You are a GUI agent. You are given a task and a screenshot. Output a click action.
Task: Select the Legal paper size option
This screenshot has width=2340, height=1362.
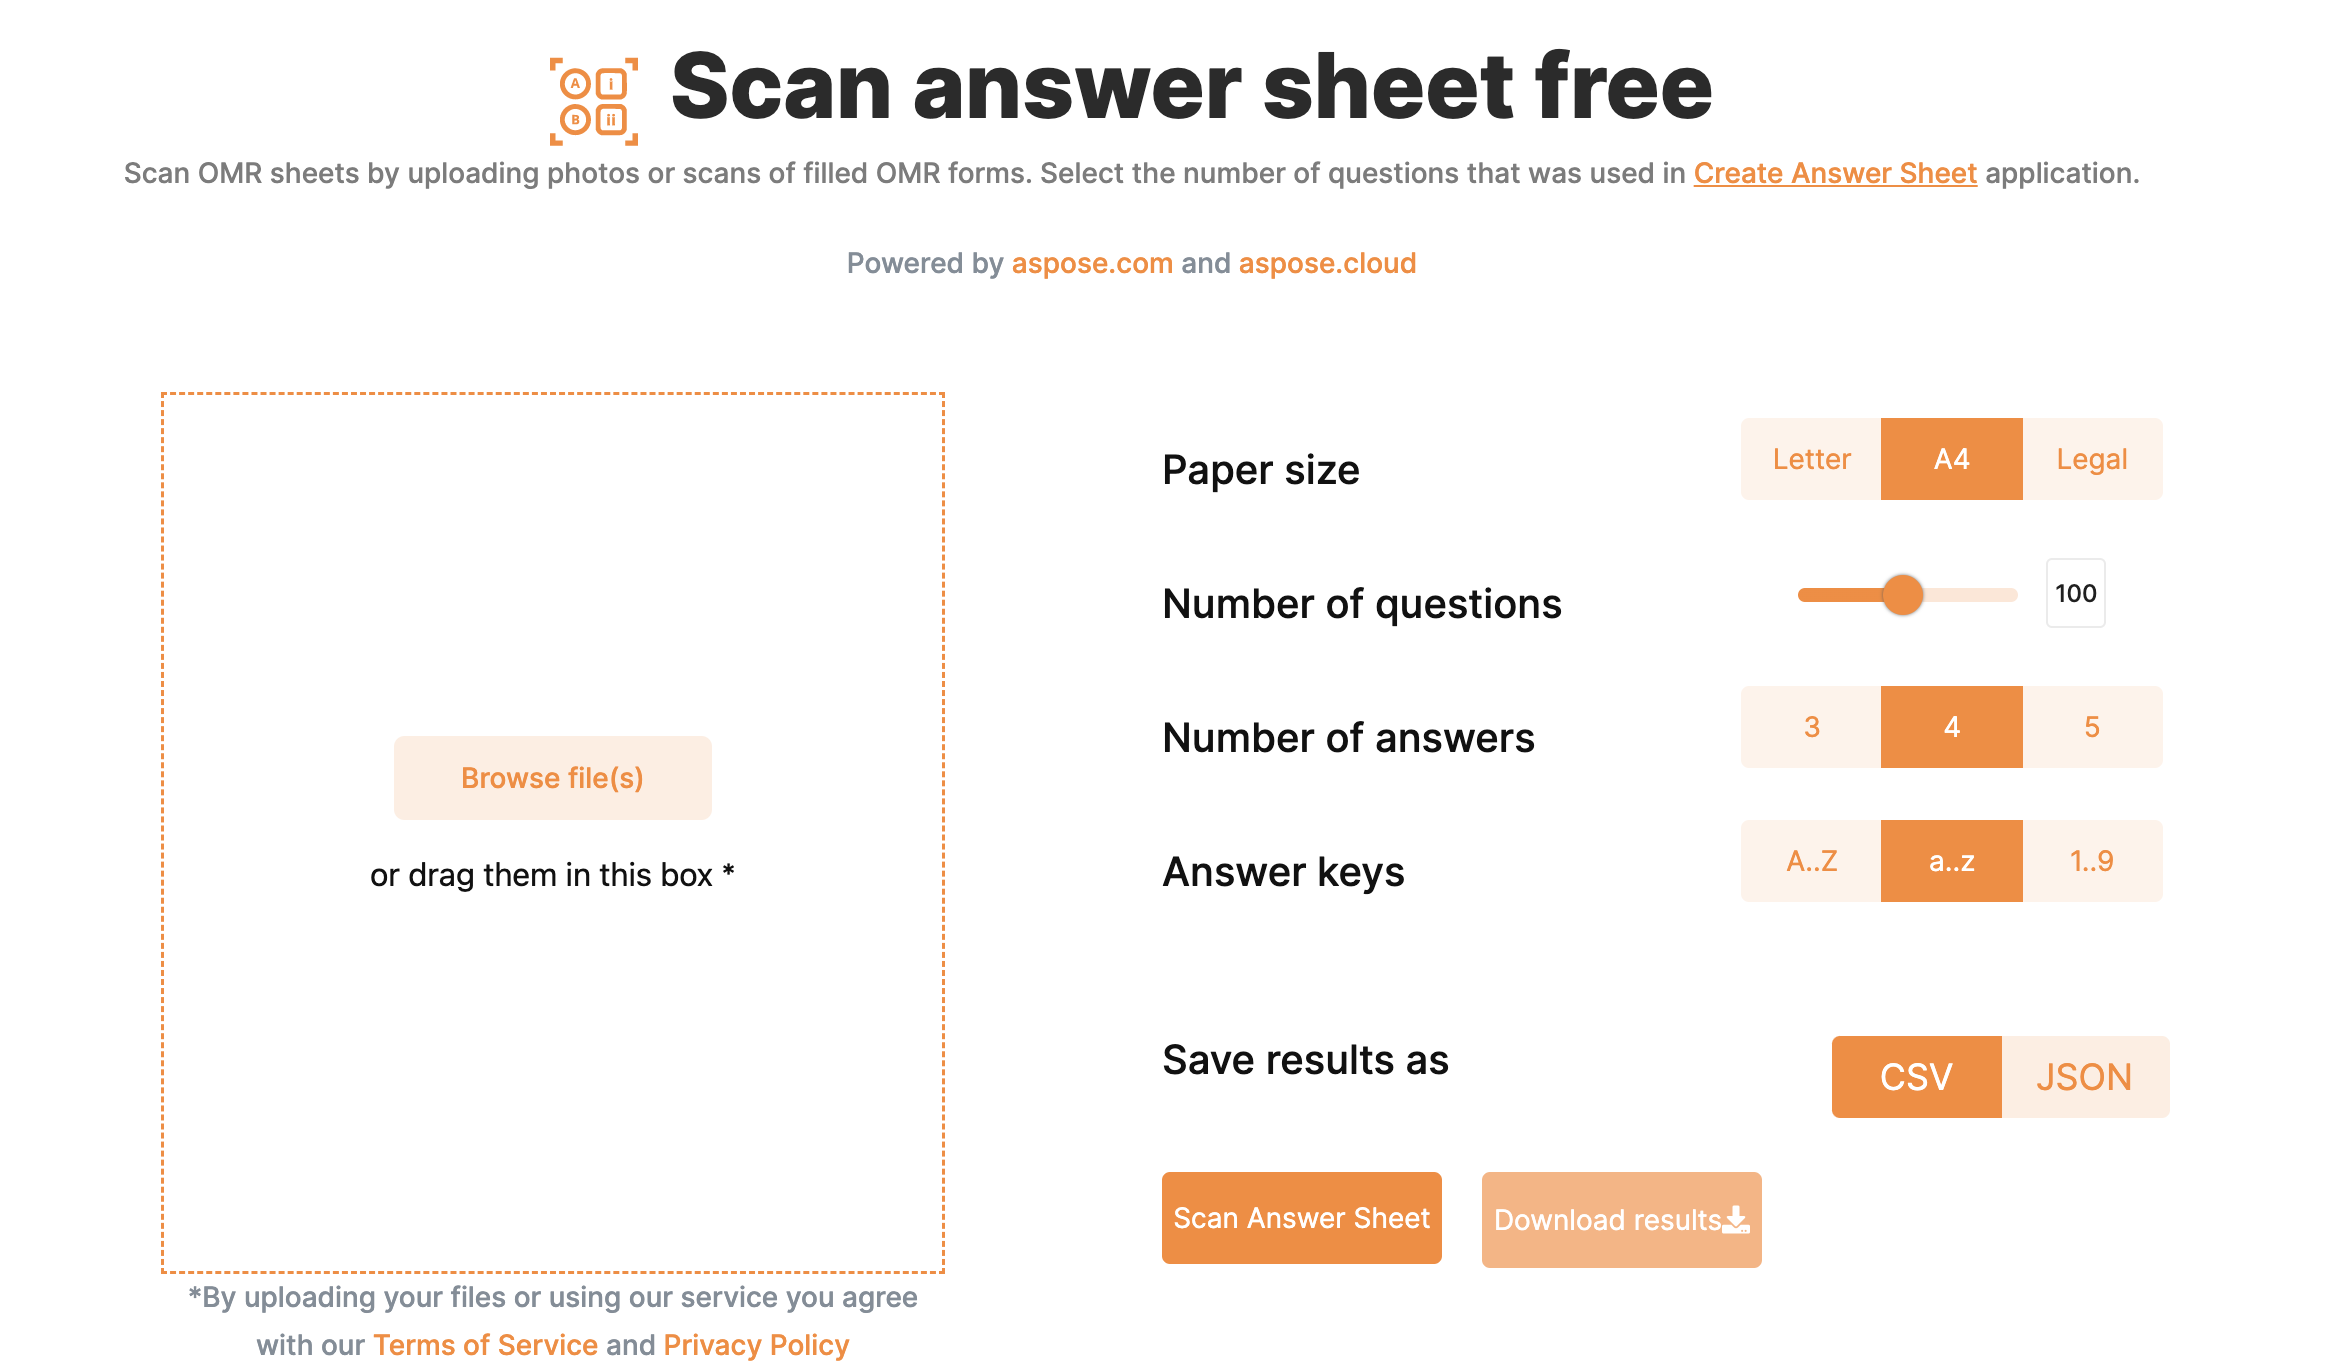pos(2094,460)
